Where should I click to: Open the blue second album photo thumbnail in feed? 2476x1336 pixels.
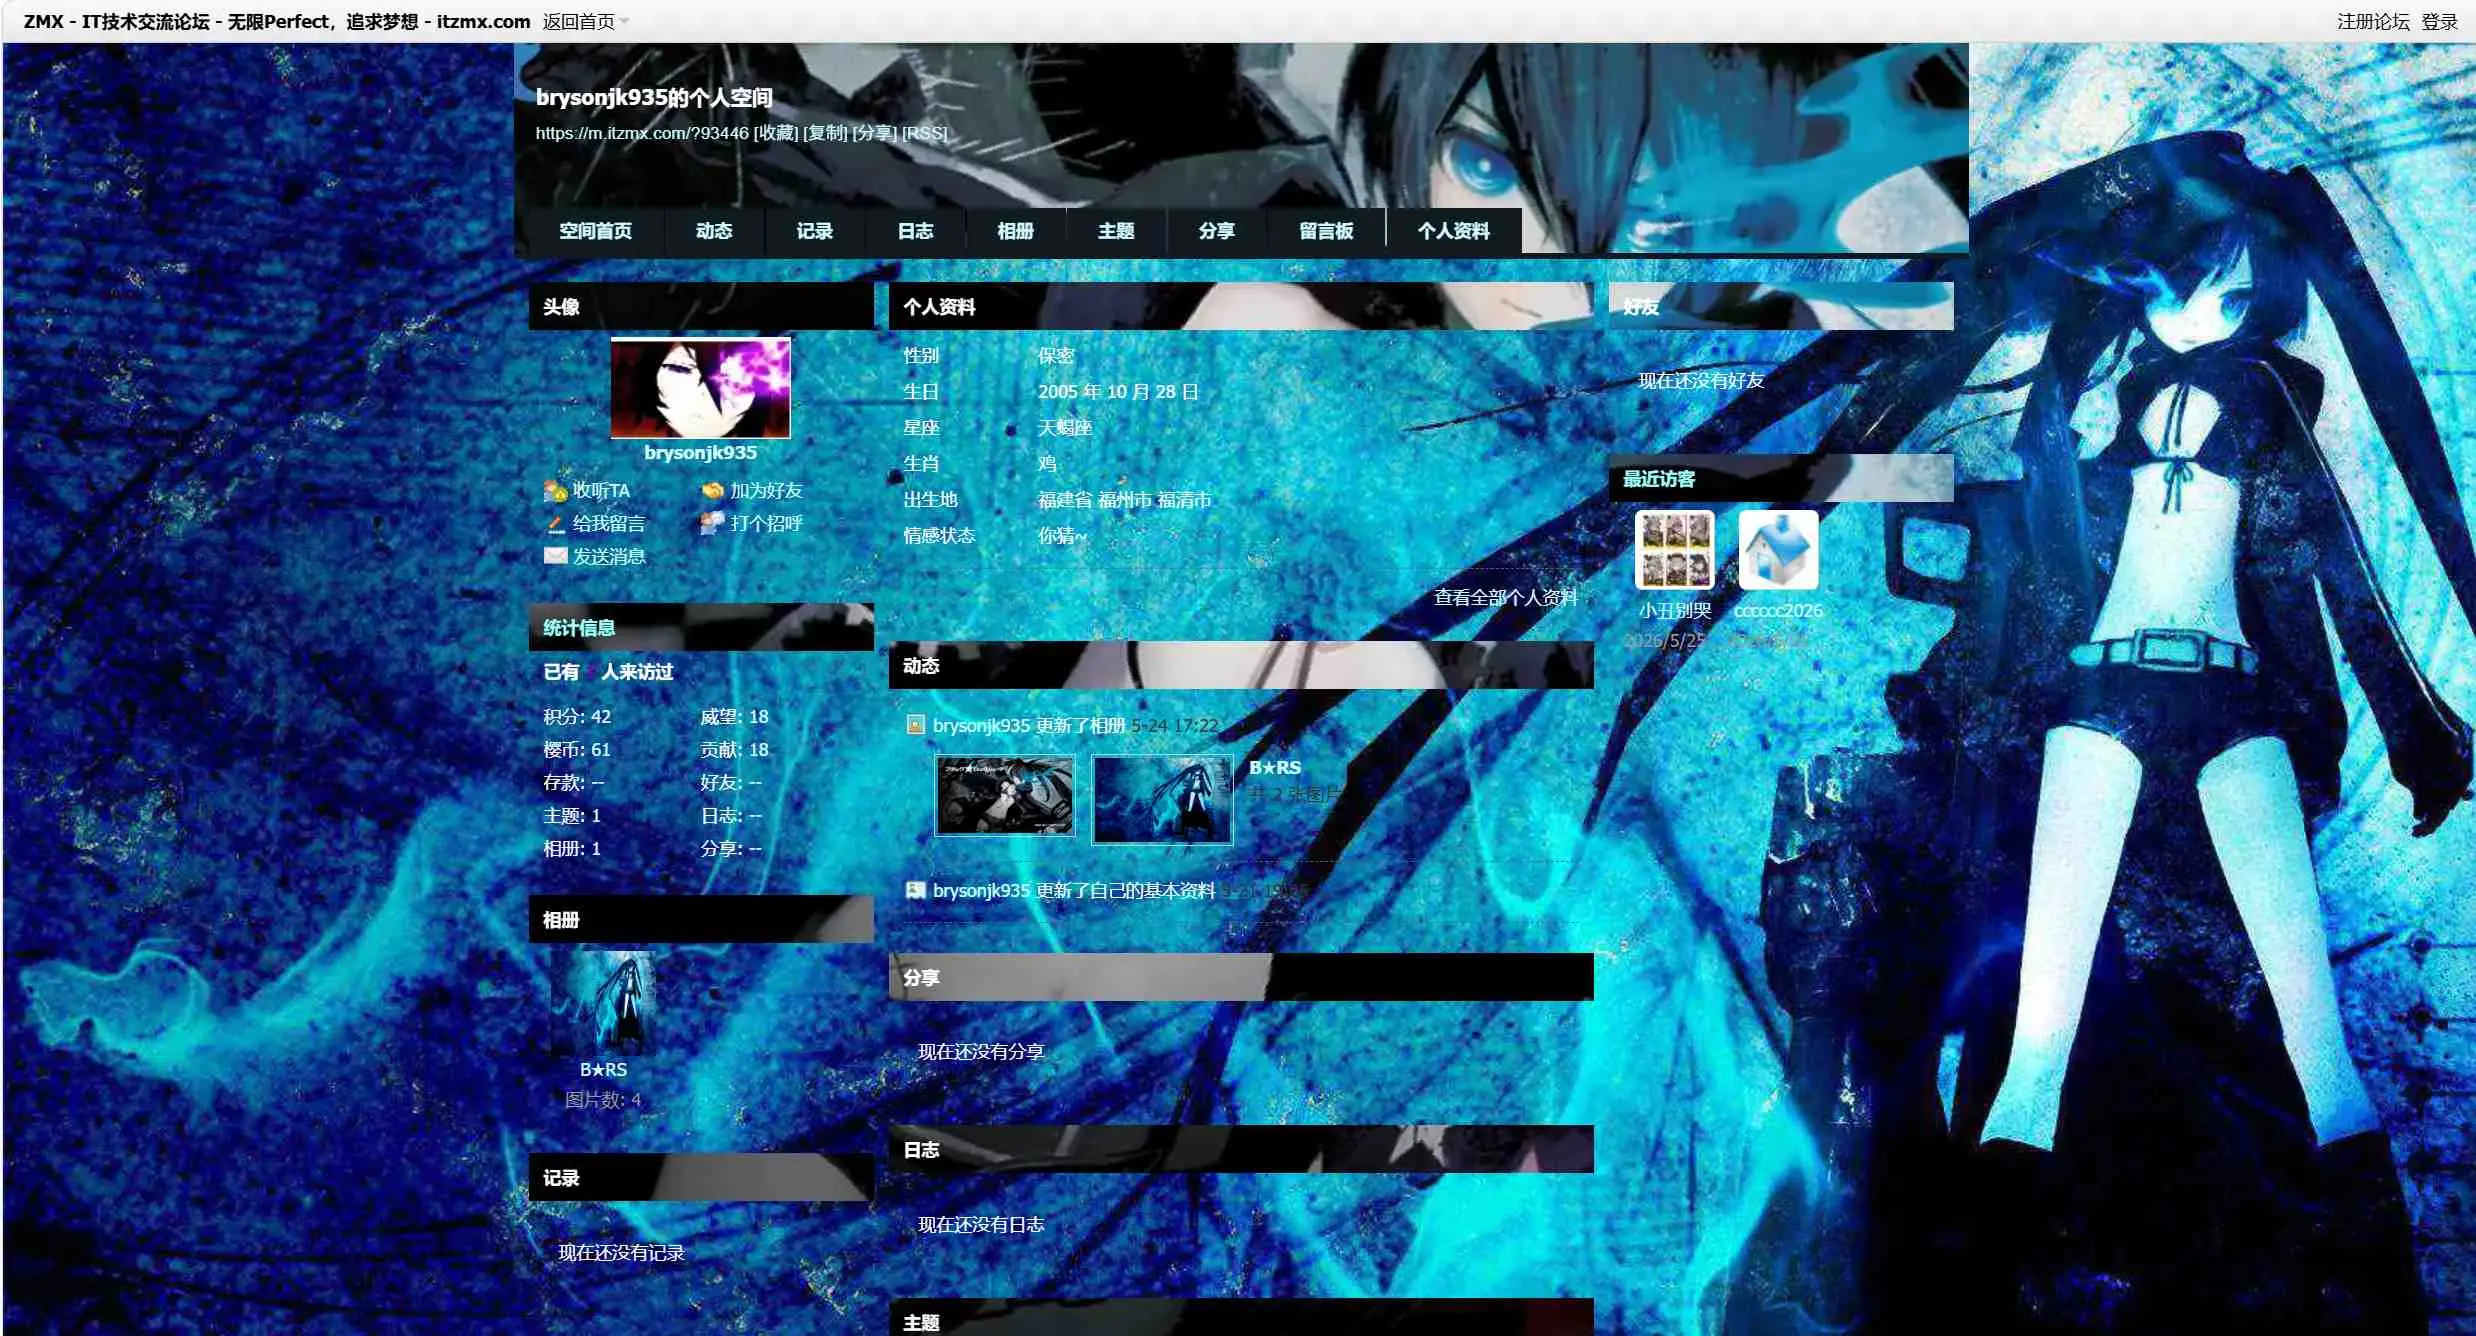[x=1161, y=799]
